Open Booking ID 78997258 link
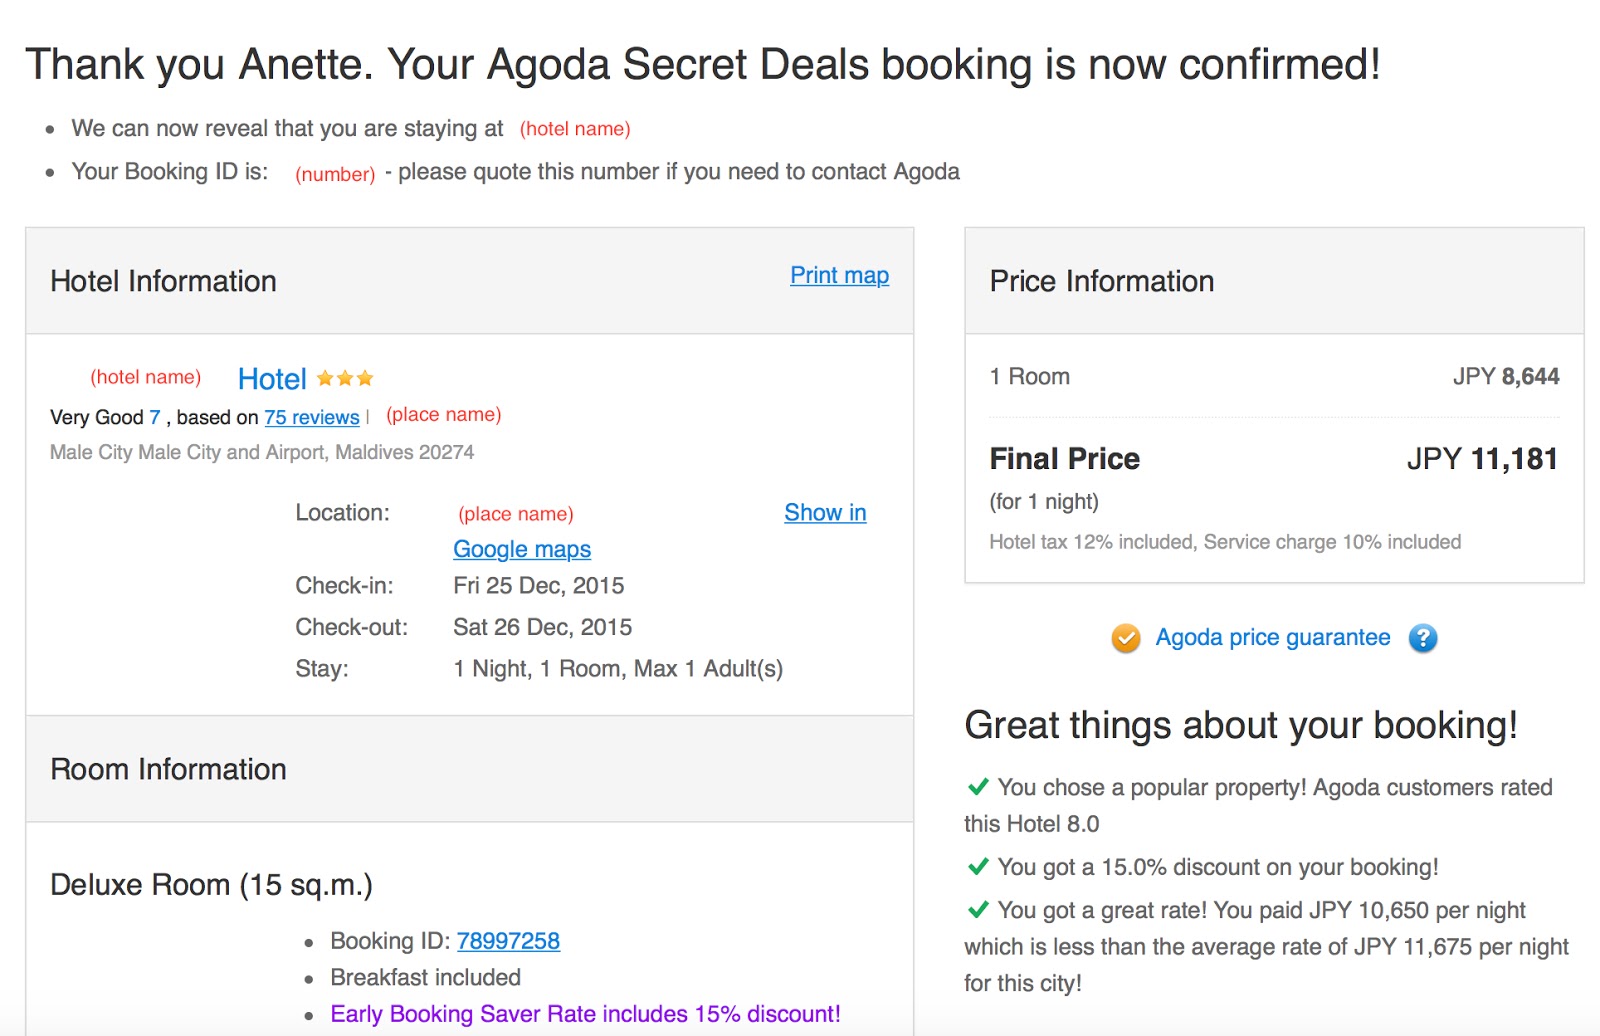The image size is (1600, 1036). tap(508, 941)
